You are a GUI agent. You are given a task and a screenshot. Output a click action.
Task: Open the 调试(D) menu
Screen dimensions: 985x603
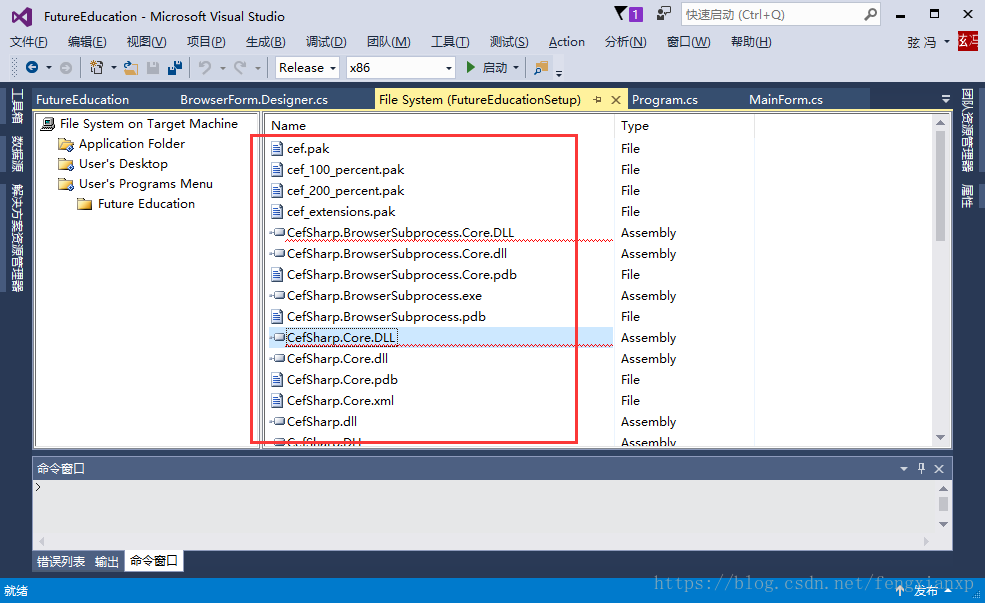[325, 42]
